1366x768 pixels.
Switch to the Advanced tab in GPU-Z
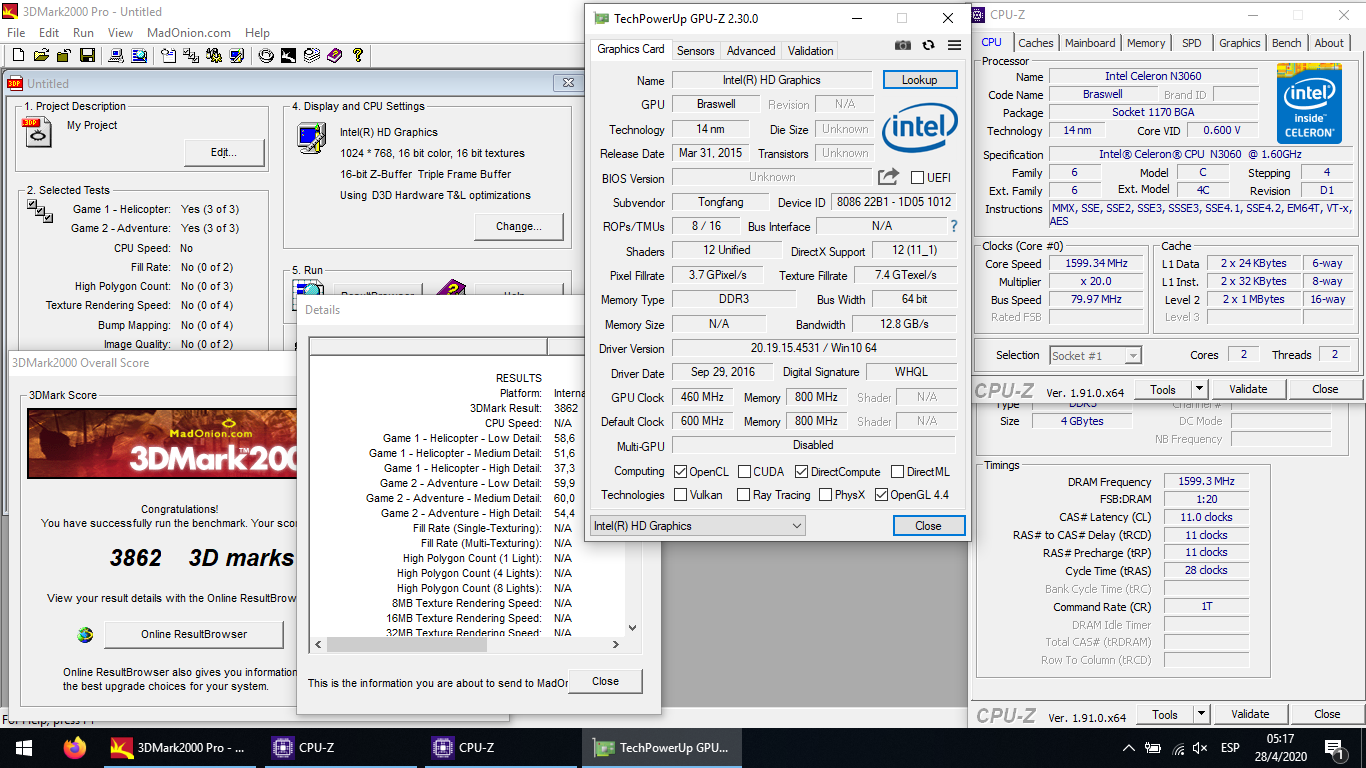[x=751, y=50]
